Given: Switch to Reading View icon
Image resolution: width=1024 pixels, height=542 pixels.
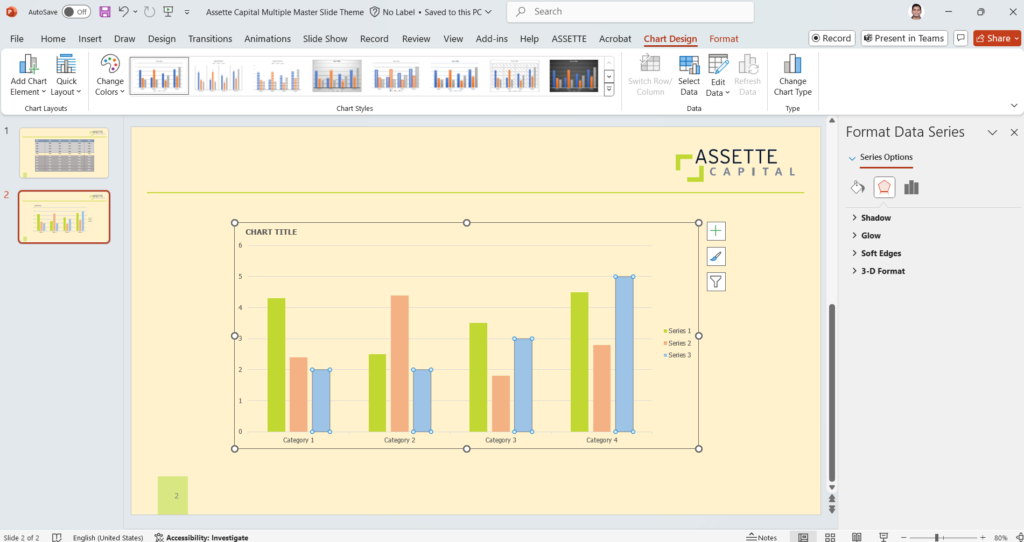Looking at the screenshot, I should [x=856, y=537].
